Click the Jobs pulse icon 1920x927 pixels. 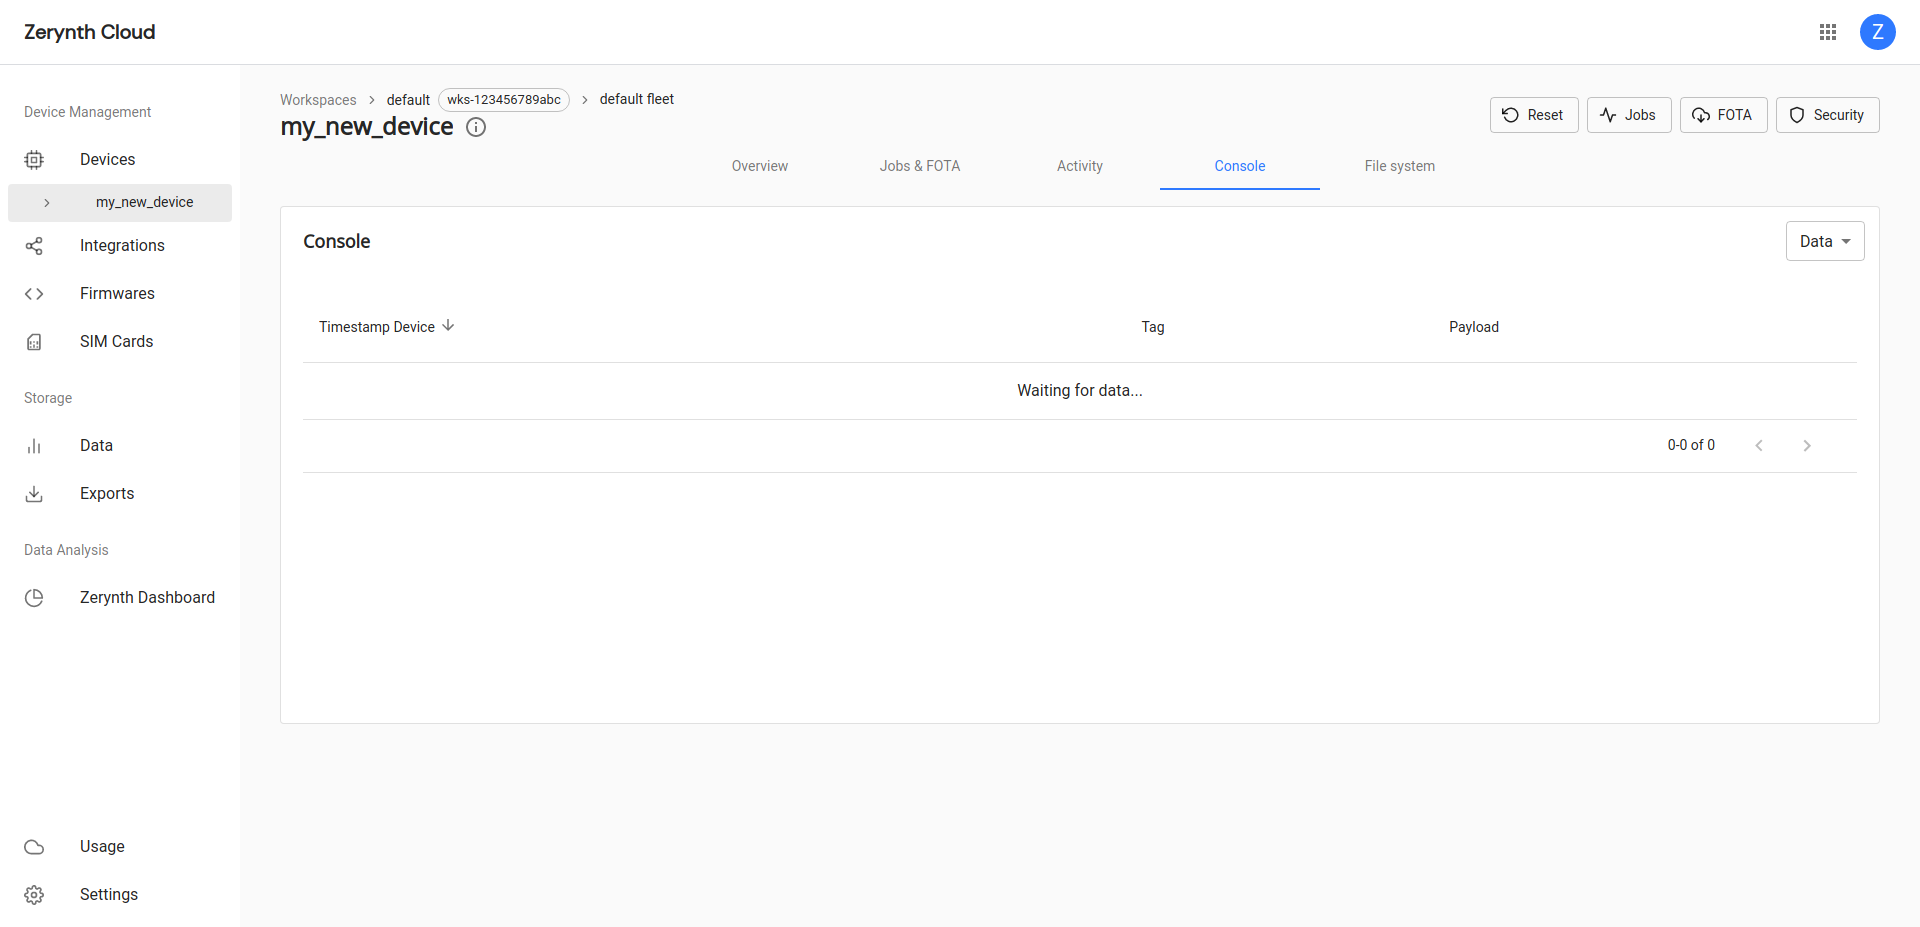point(1608,115)
